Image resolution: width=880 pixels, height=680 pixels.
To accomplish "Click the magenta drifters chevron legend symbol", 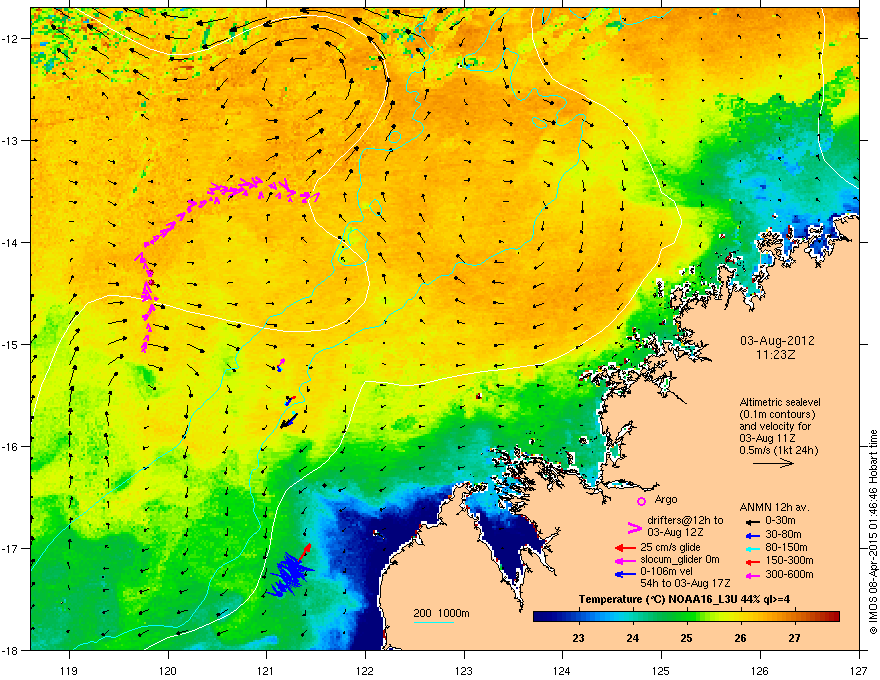I will (x=634, y=528).
